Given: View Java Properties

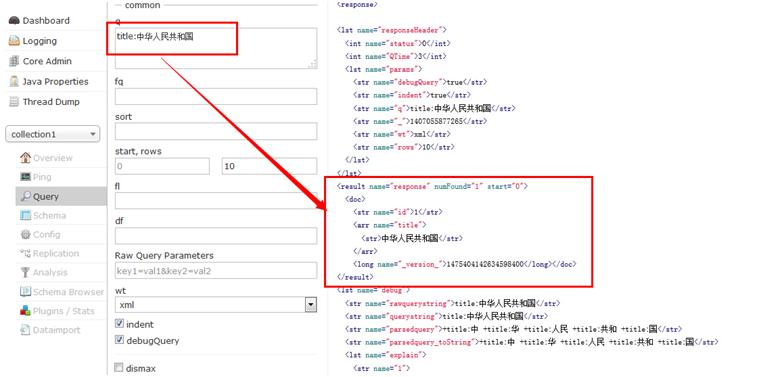Looking at the screenshot, I should [x=55, y=82].
